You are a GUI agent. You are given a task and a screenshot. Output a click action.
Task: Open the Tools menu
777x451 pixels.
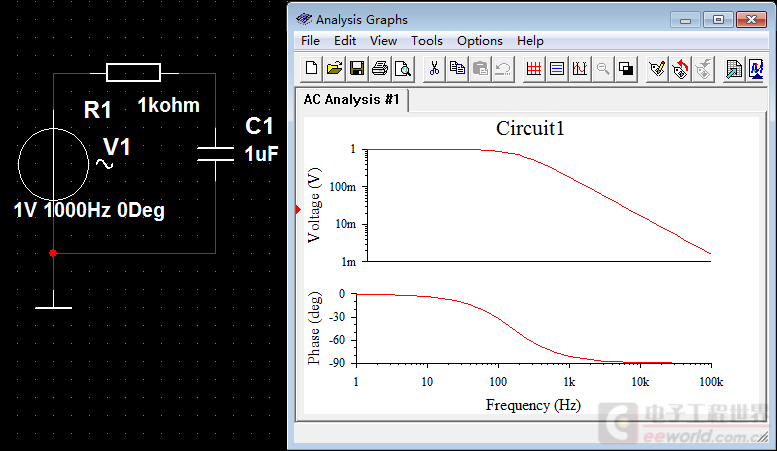click(x=427, y=41)
